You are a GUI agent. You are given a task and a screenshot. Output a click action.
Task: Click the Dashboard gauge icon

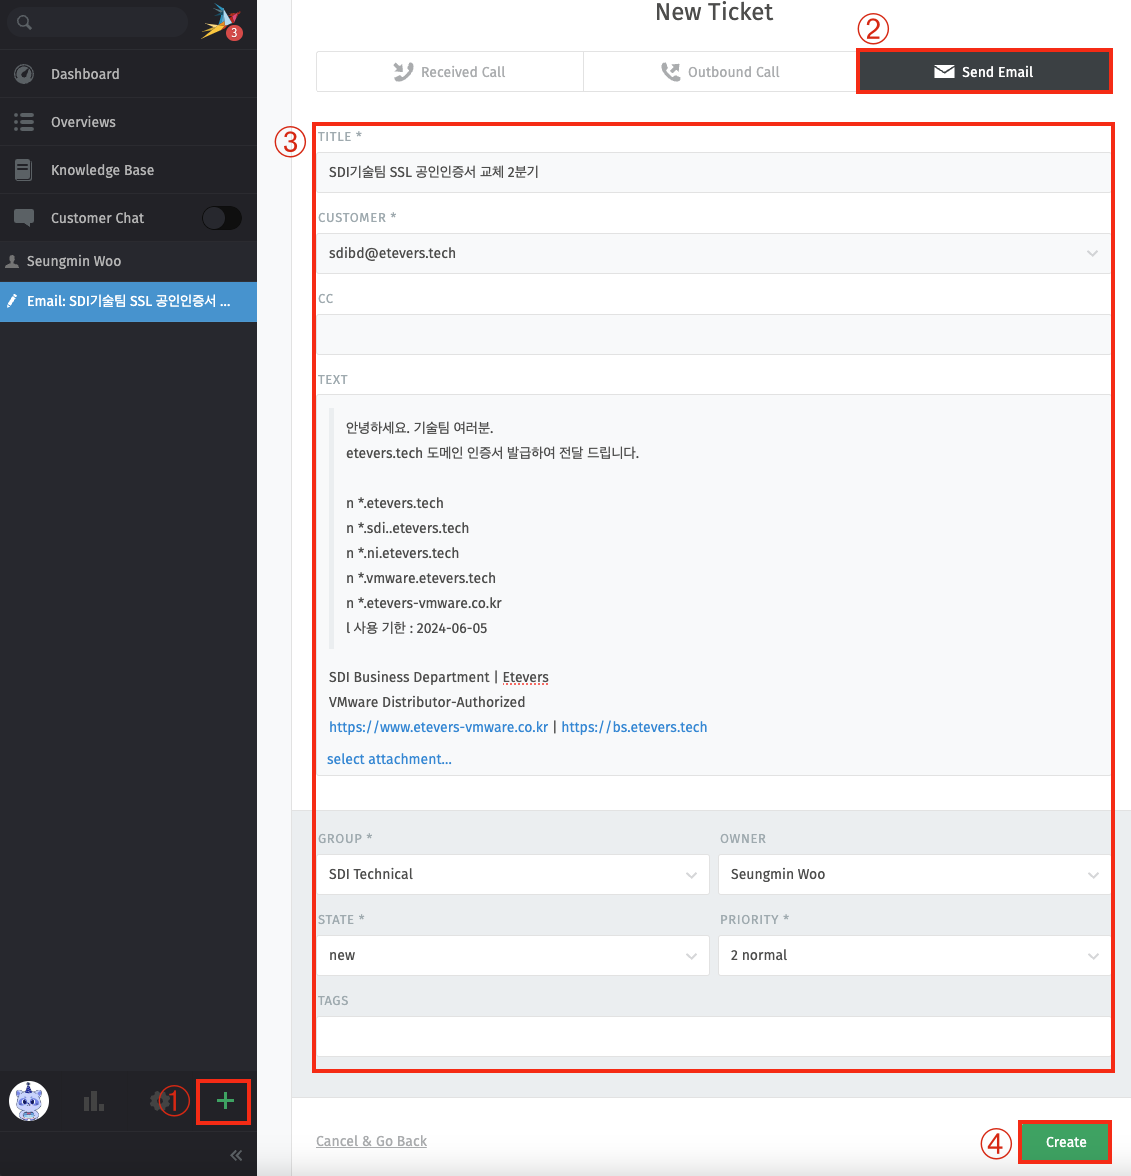24,74
